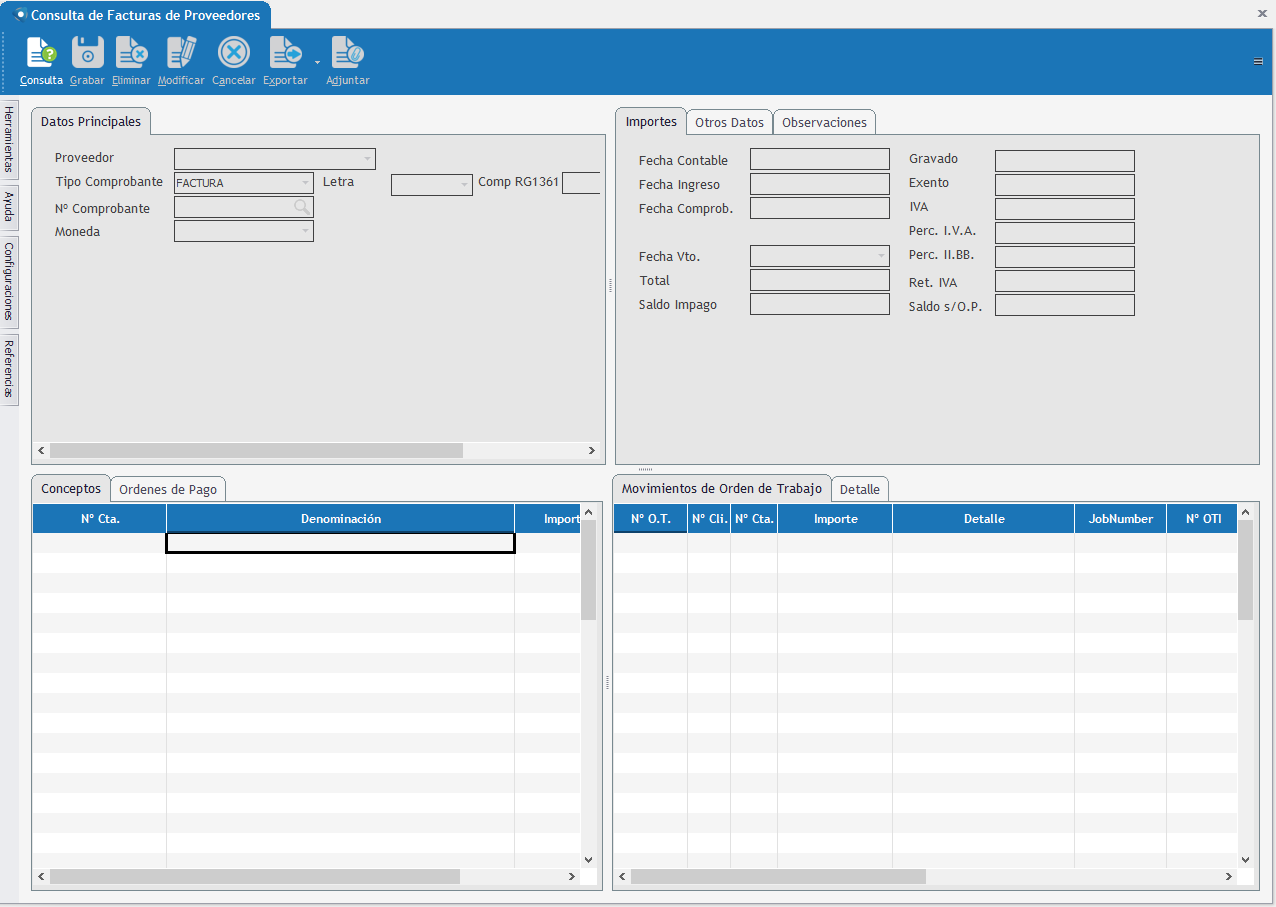
Task: Open the Proveedor dropdown
Action: (367, 159)
